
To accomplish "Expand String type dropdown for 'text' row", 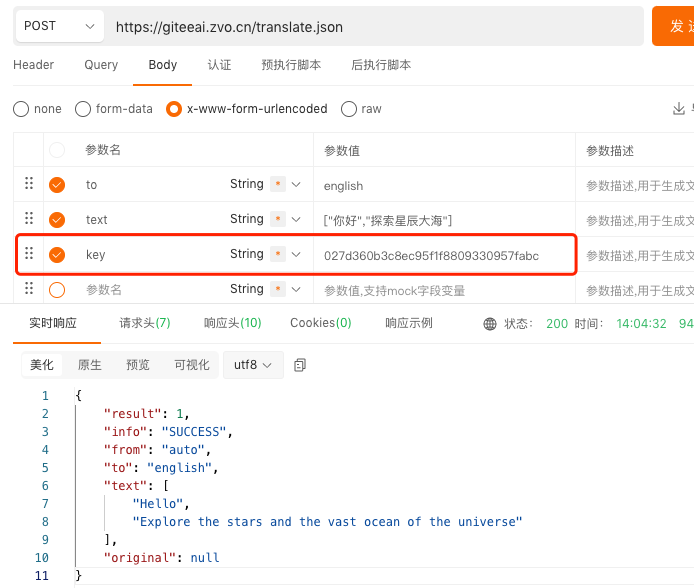I will (296, 219).
